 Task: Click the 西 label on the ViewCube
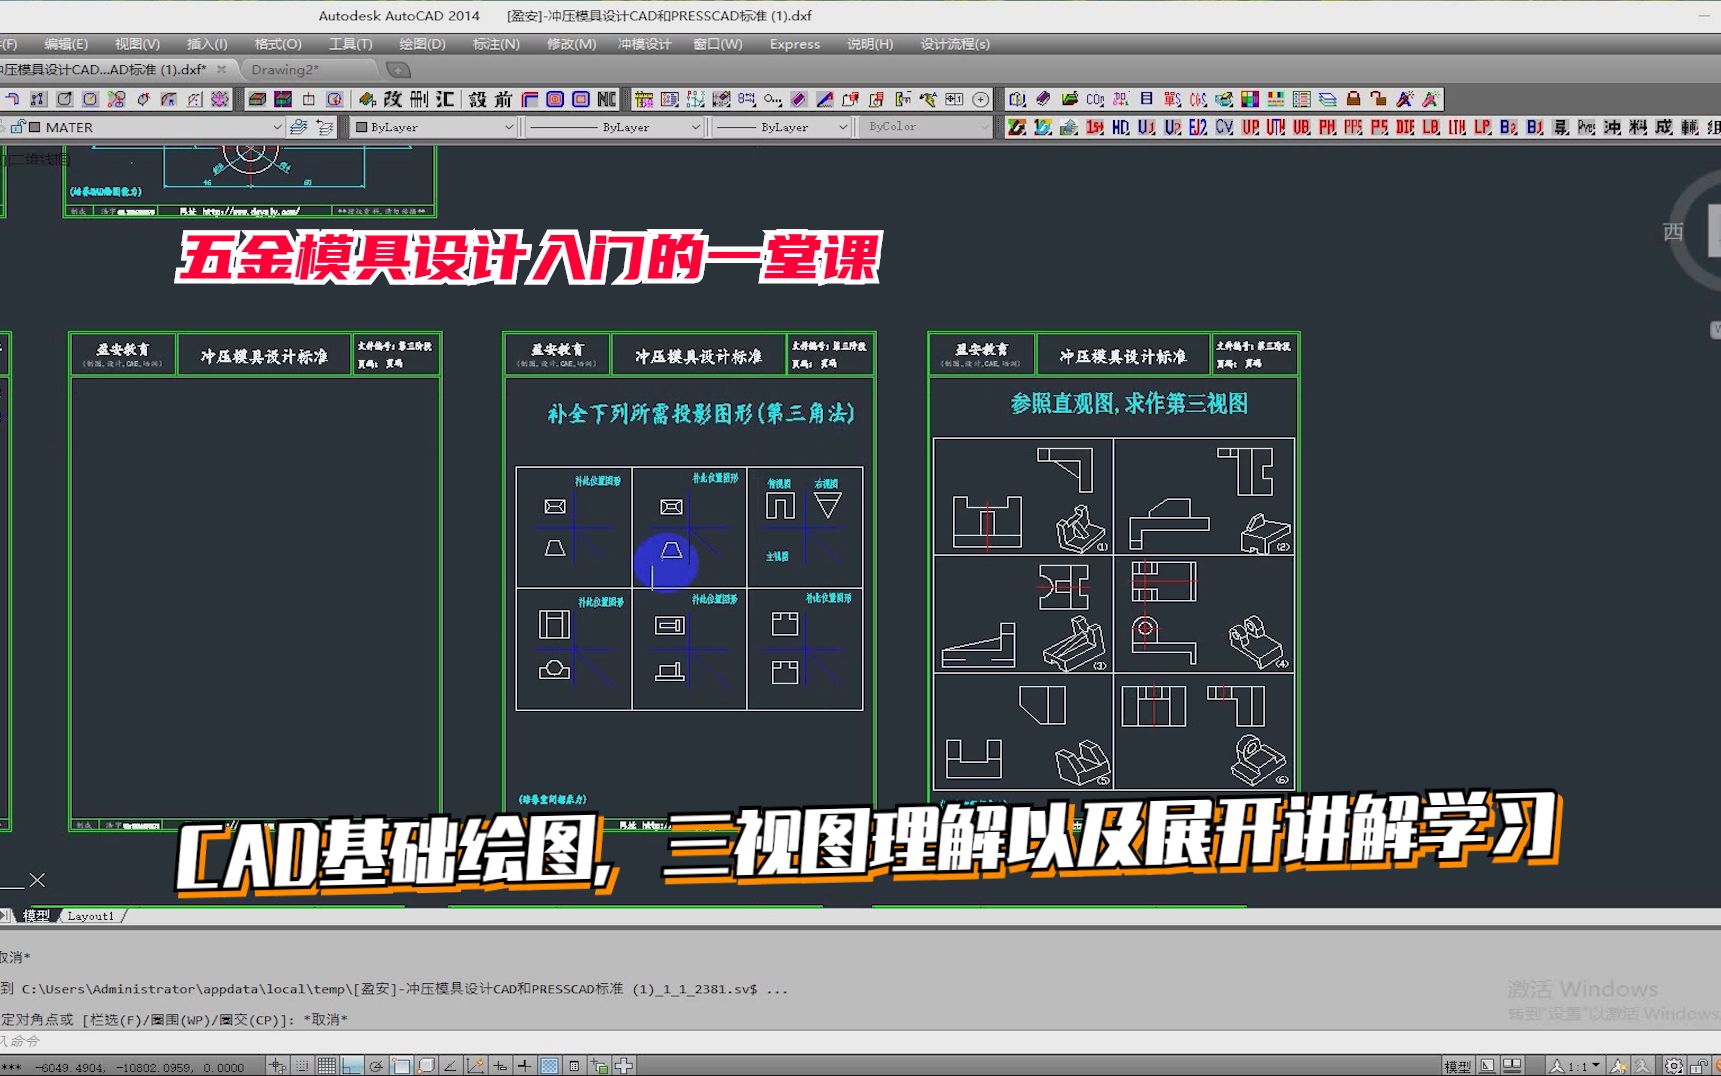coord(1673,232)
